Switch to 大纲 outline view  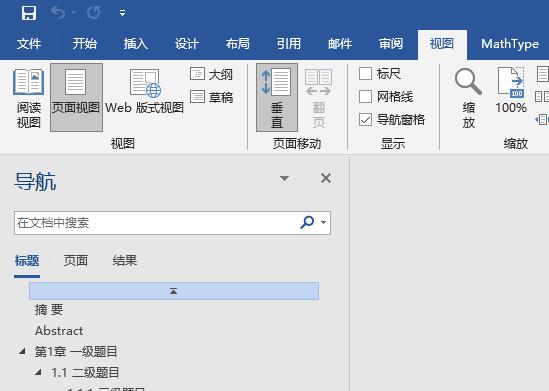coord(211,74)
